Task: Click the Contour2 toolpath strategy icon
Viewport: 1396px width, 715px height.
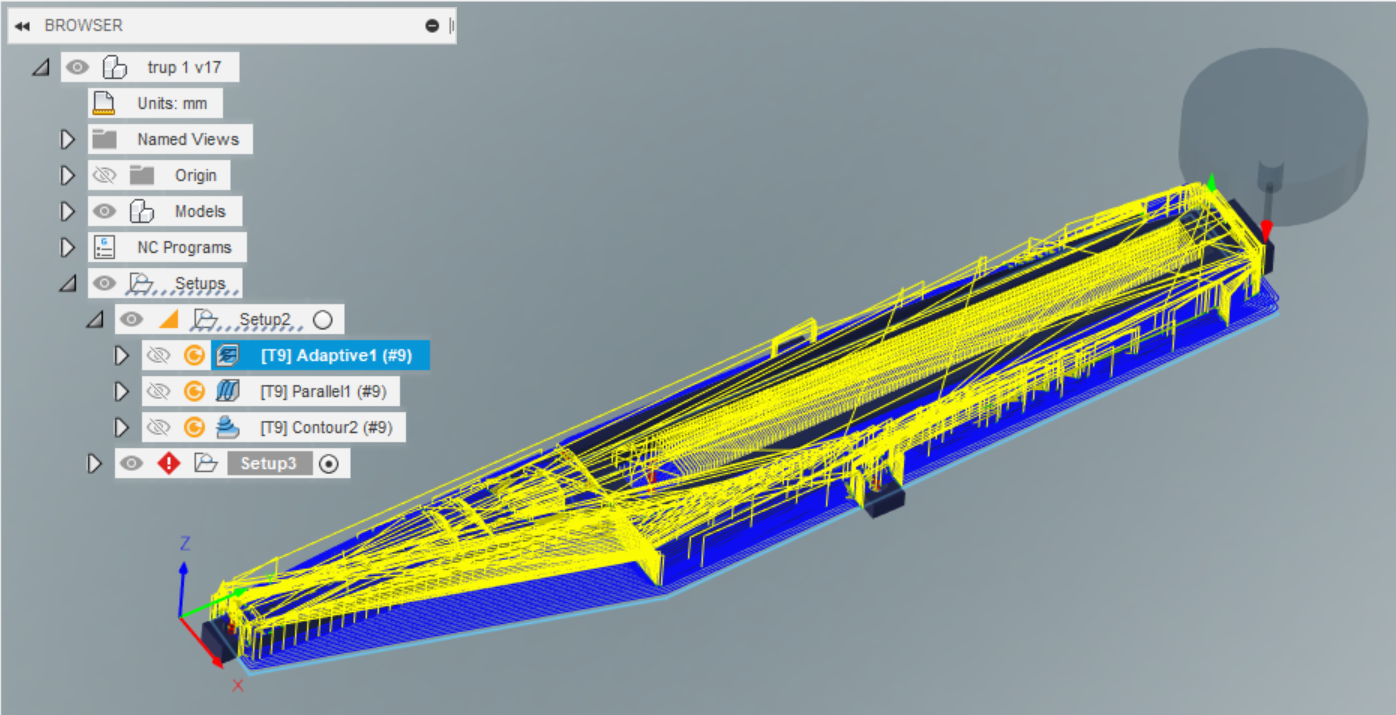Action: coord(227,427)
